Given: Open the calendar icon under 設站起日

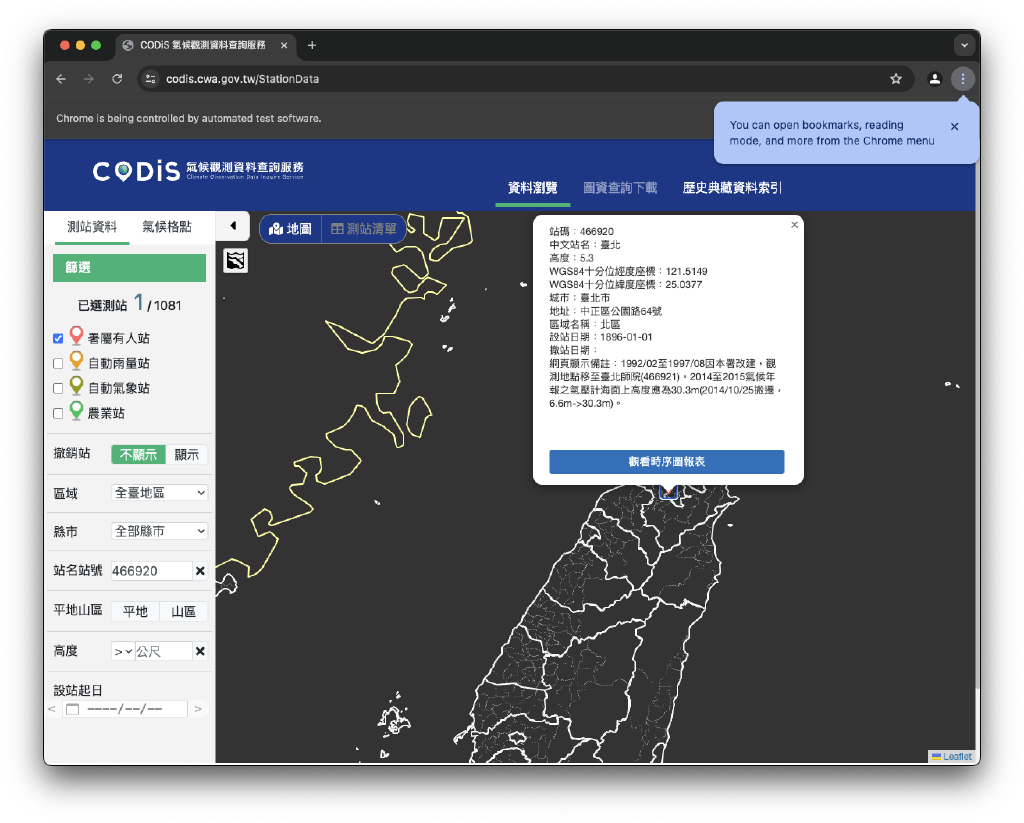Looking at the screenshot, I should click(x=71, y=708).
